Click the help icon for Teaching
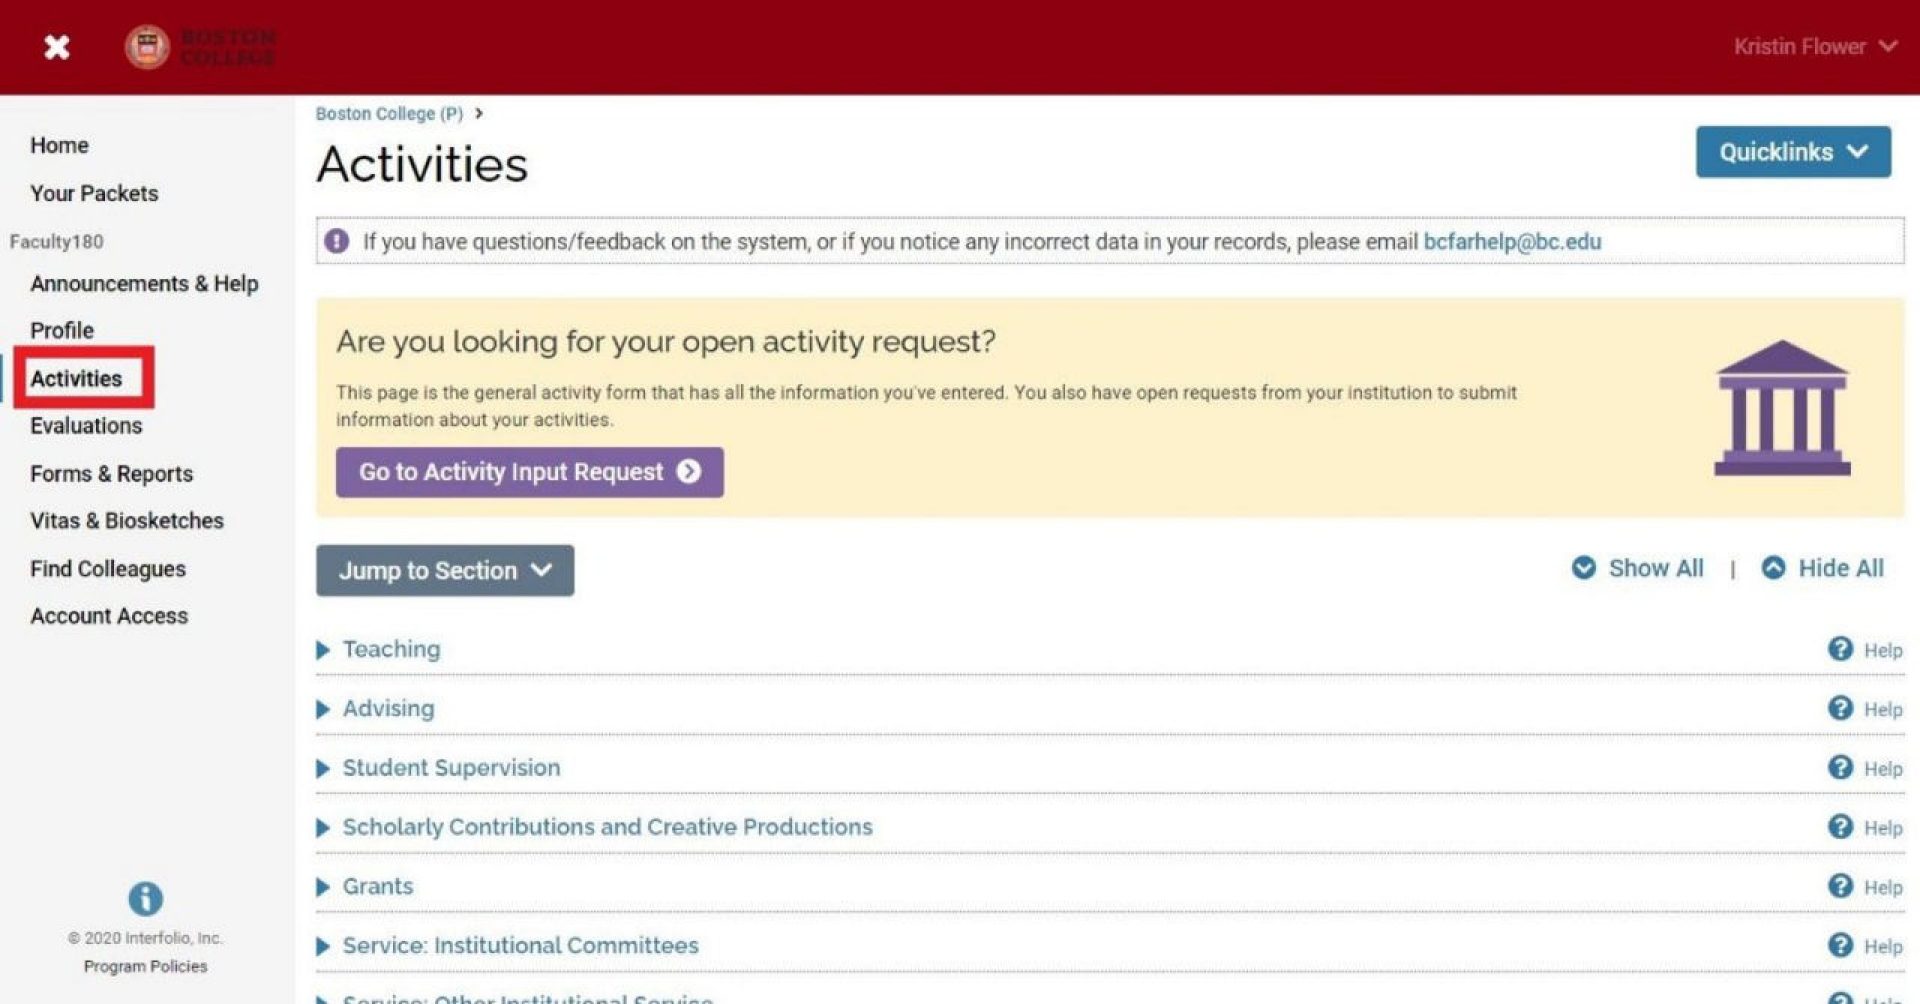 [1840, 649]
